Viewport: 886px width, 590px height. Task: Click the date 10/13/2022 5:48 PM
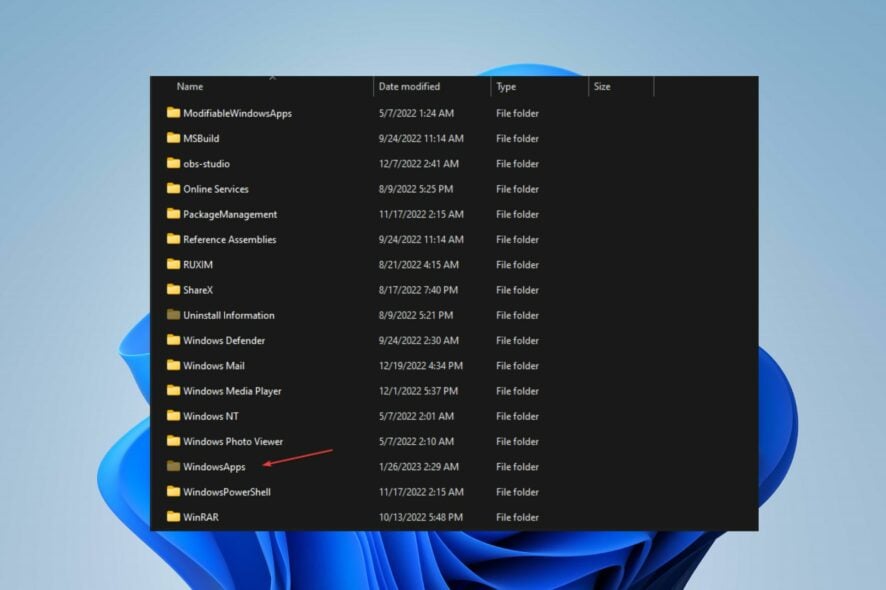(x=421, y=517)
